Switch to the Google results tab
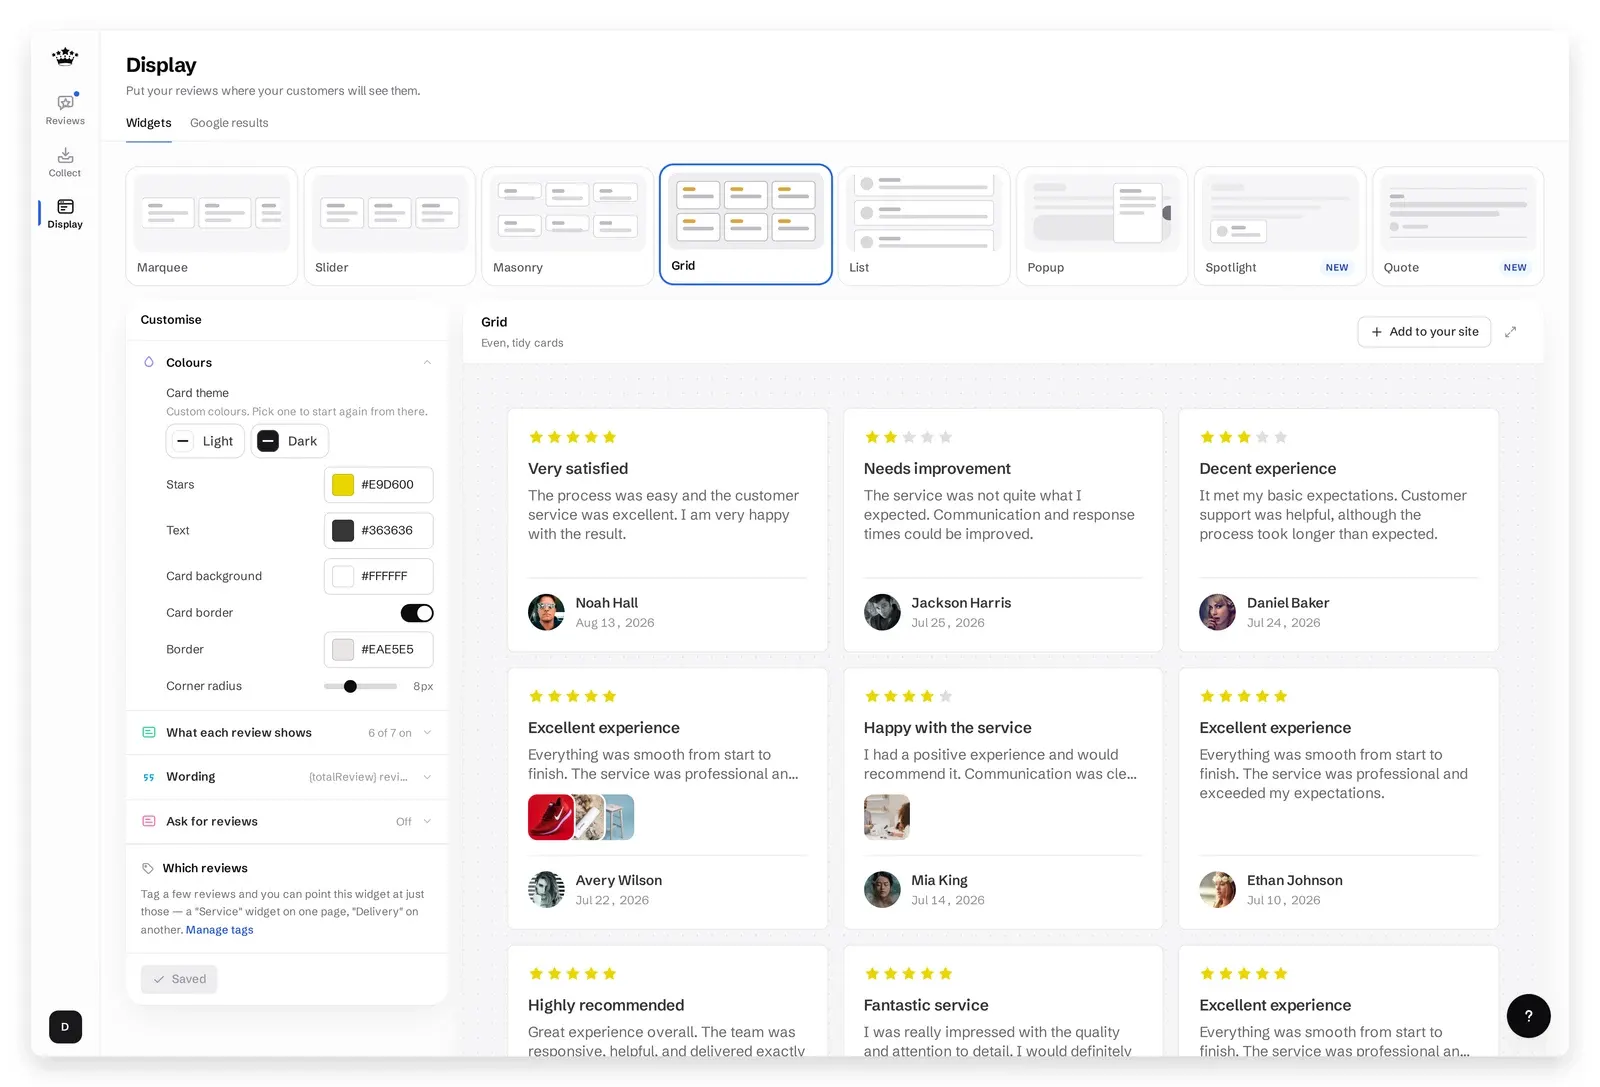1600x1087 pixels. click(229, 123)
